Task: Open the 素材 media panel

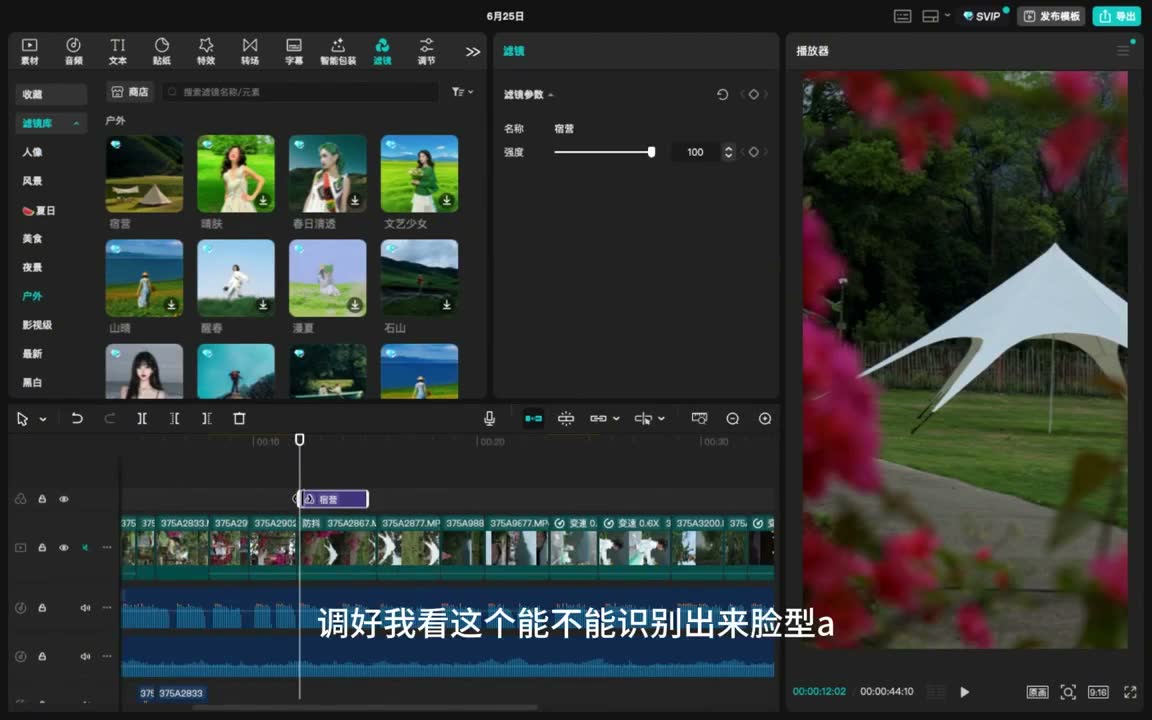Action: [29, 51]
